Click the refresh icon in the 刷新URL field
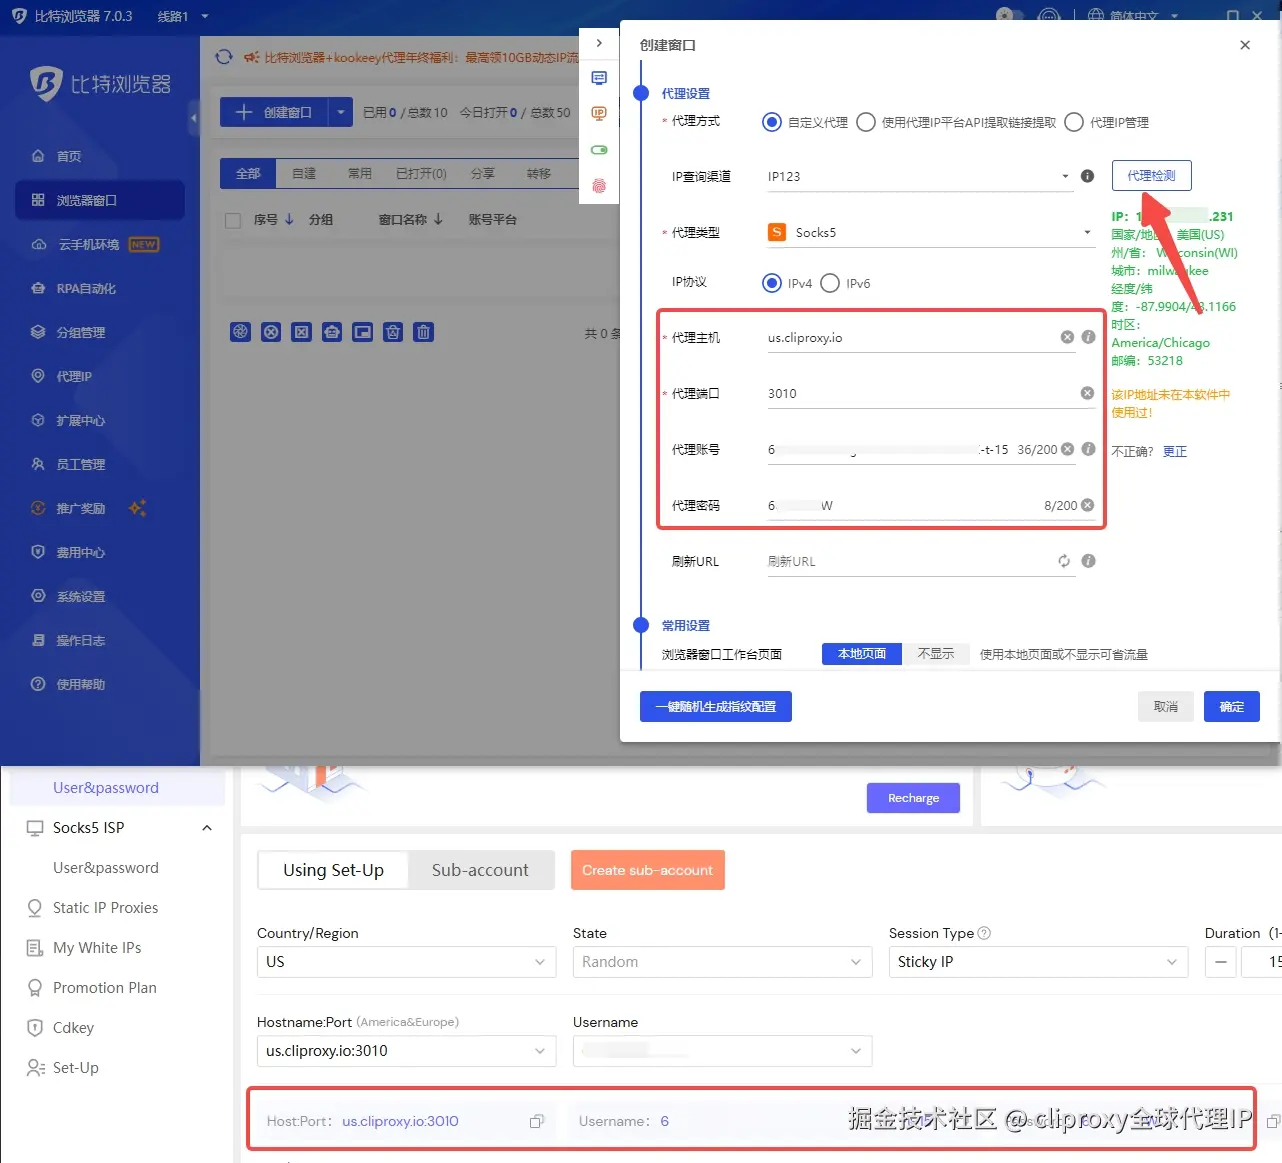 1064,561
